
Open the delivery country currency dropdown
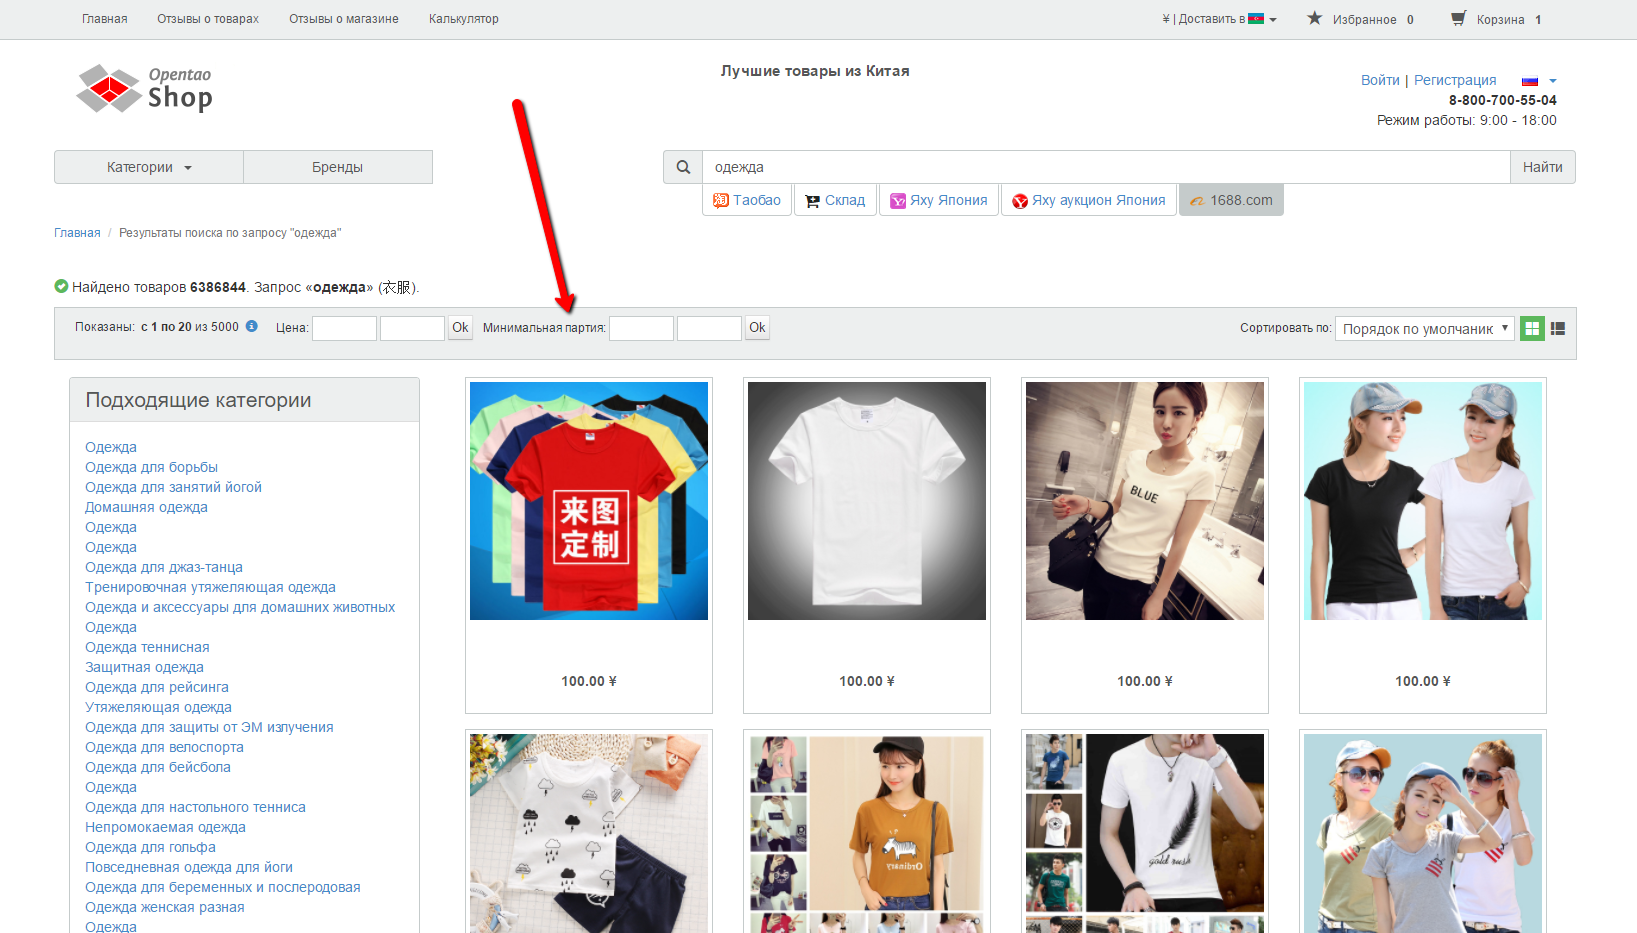tap(1220, 19)
